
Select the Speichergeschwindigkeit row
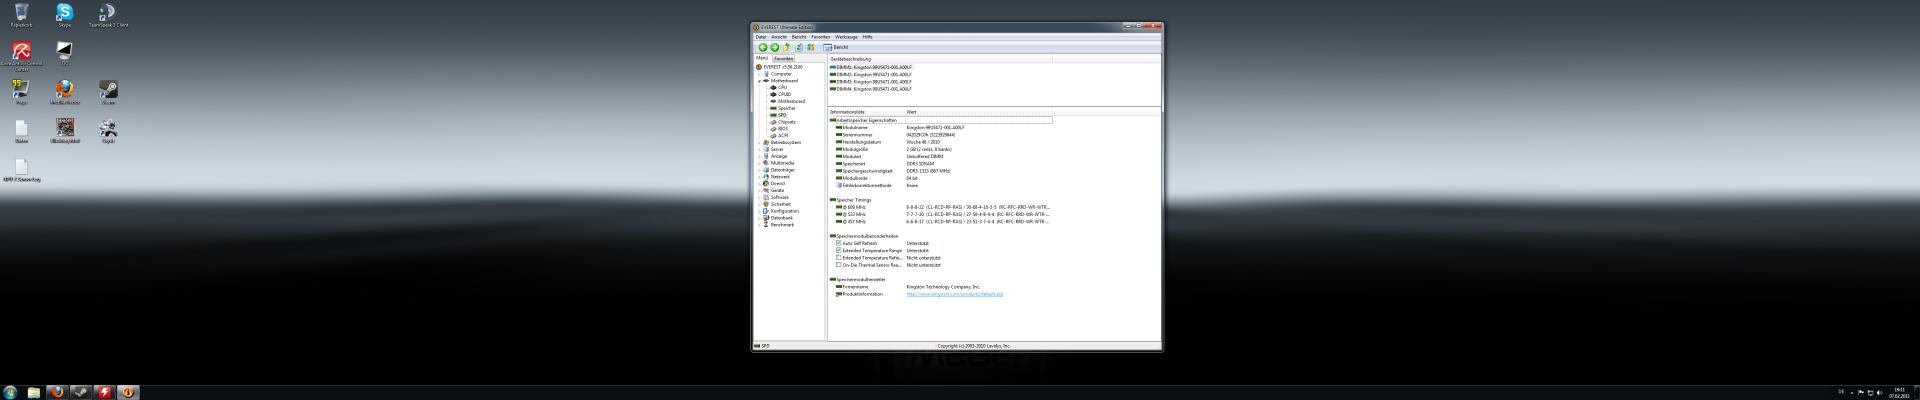(940, 171)
